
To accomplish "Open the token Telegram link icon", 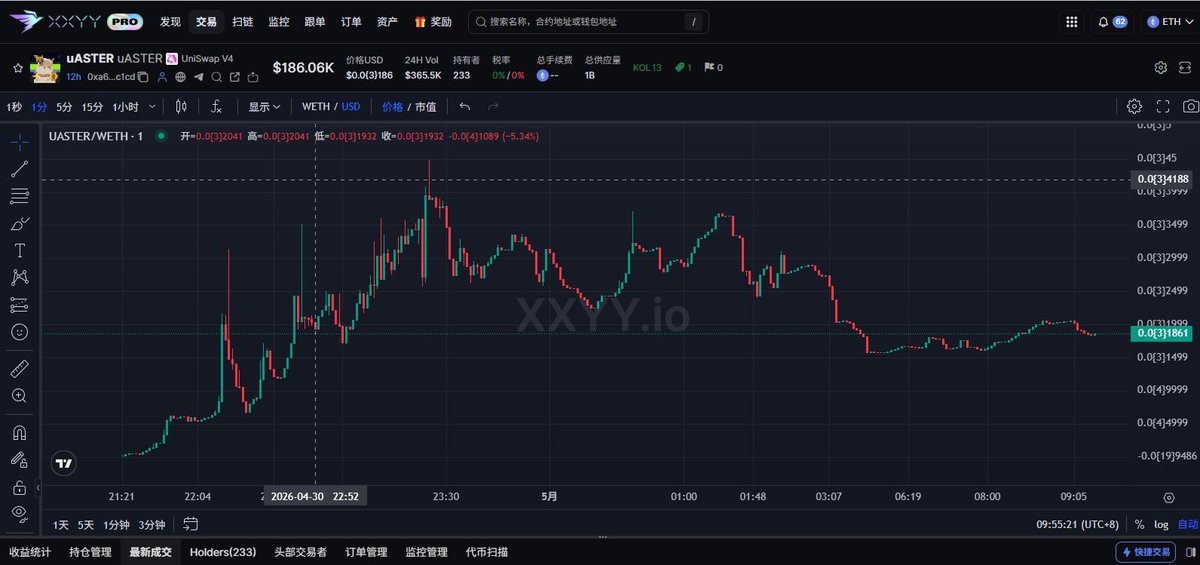I will point(198,77).
